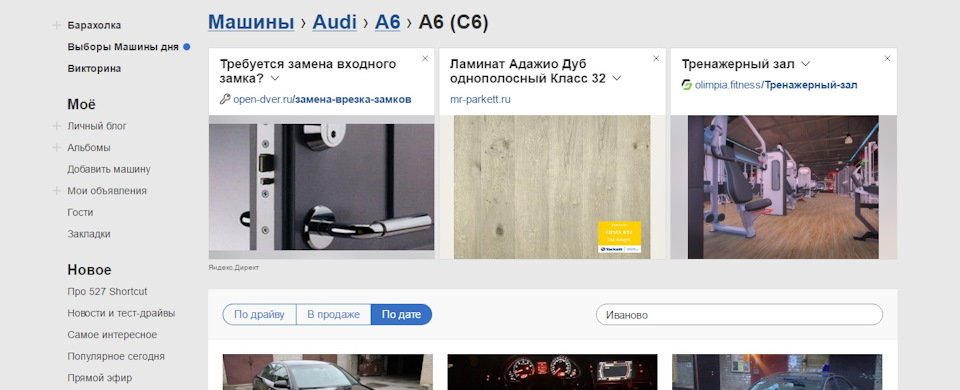Open Прямой эфир link
The image size is (960, 390).
[99, 378]
